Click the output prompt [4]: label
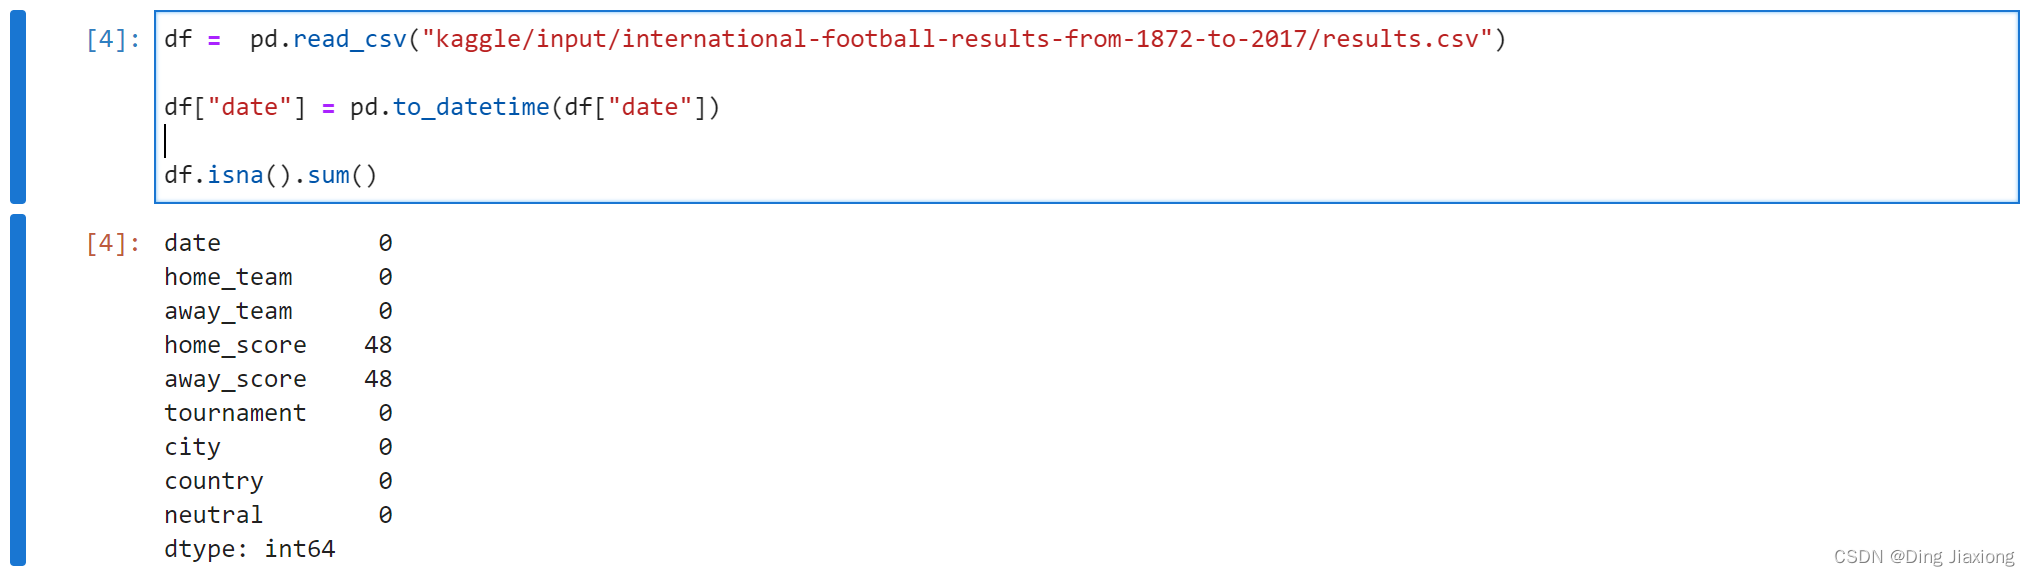2030x576 pixels. [113, 243]
